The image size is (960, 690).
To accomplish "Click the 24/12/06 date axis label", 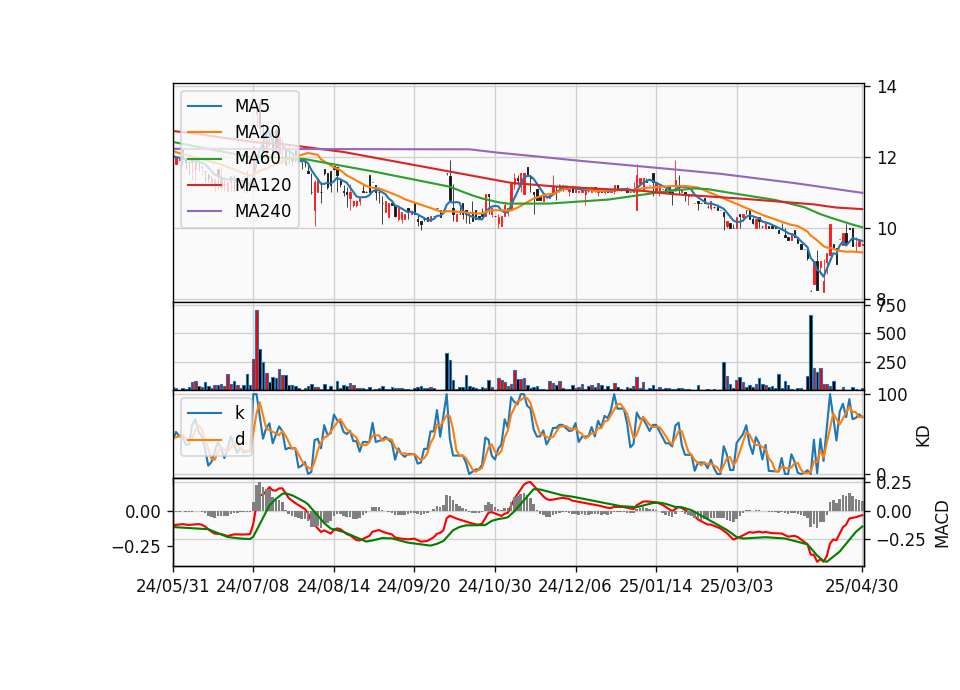I will 575,586.
